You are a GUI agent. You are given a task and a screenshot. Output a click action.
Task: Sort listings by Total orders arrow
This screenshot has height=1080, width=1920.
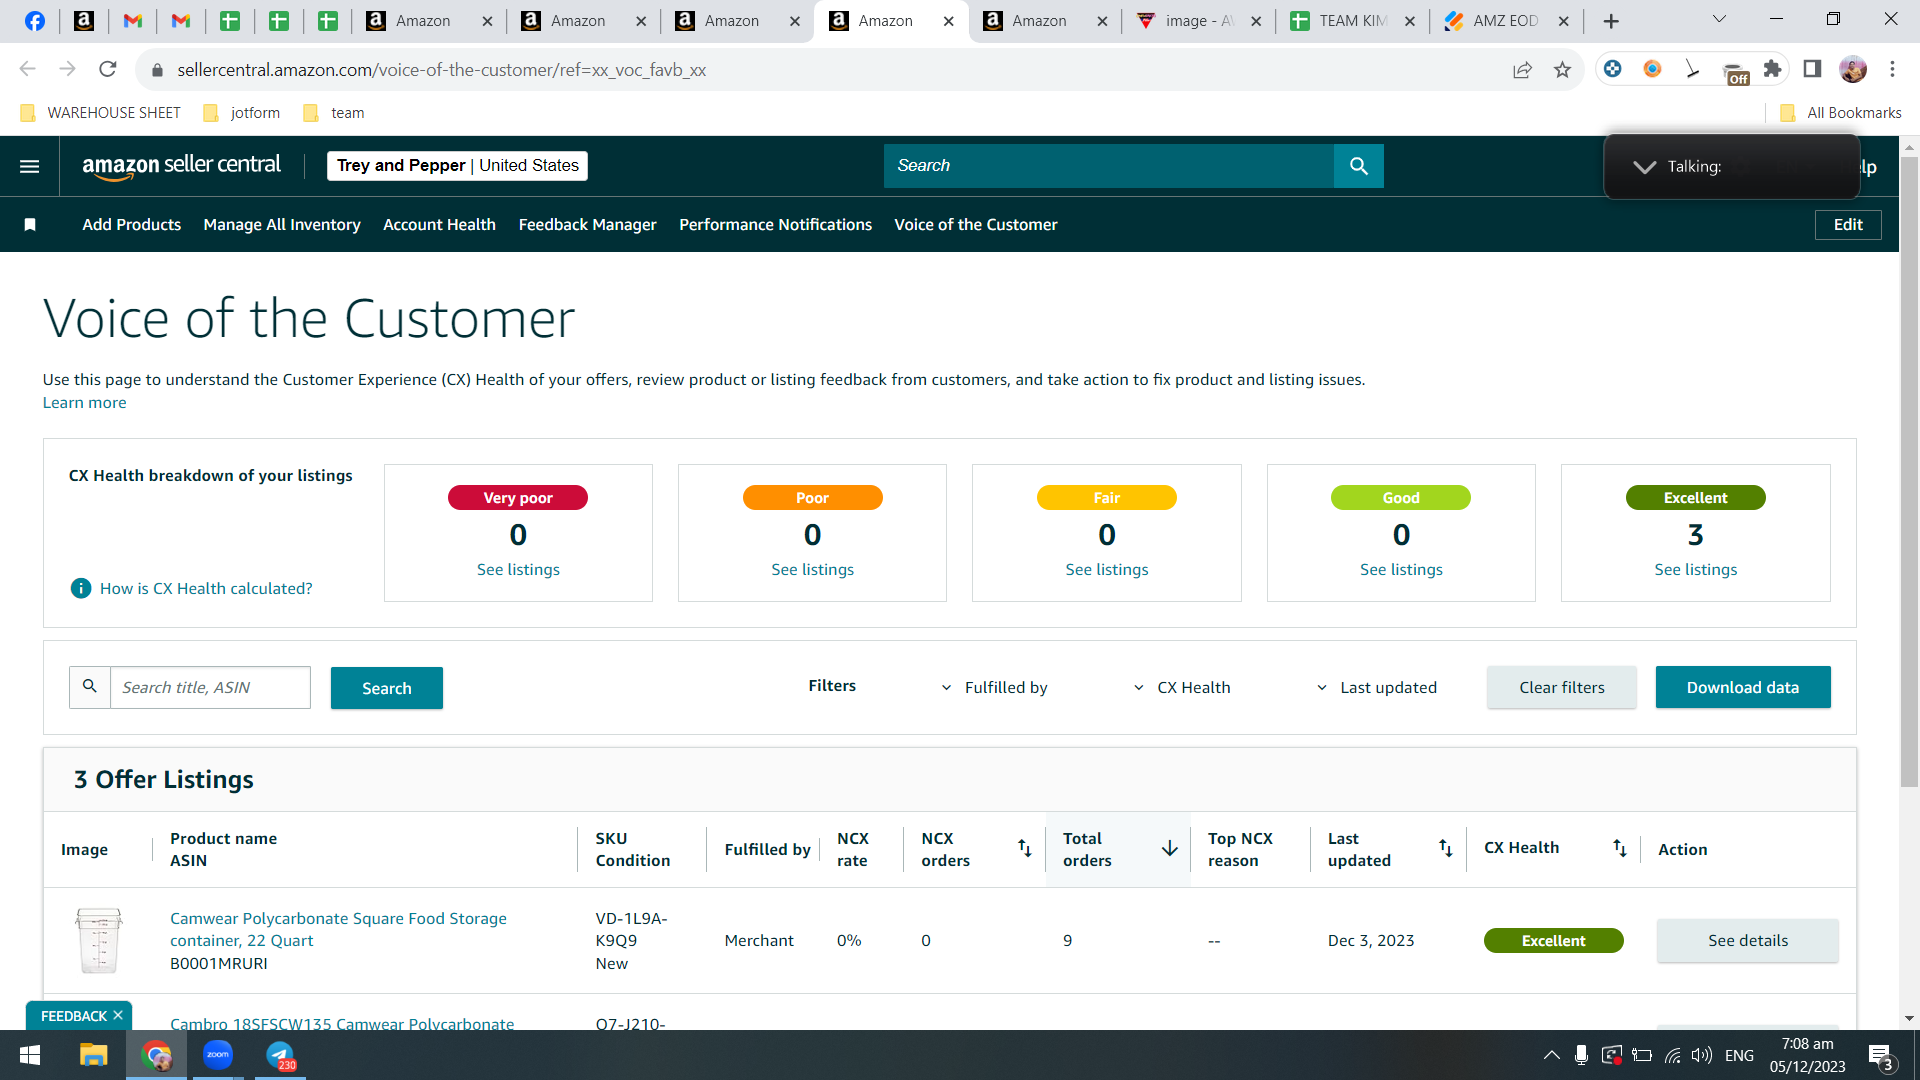tap(1169, 848)
